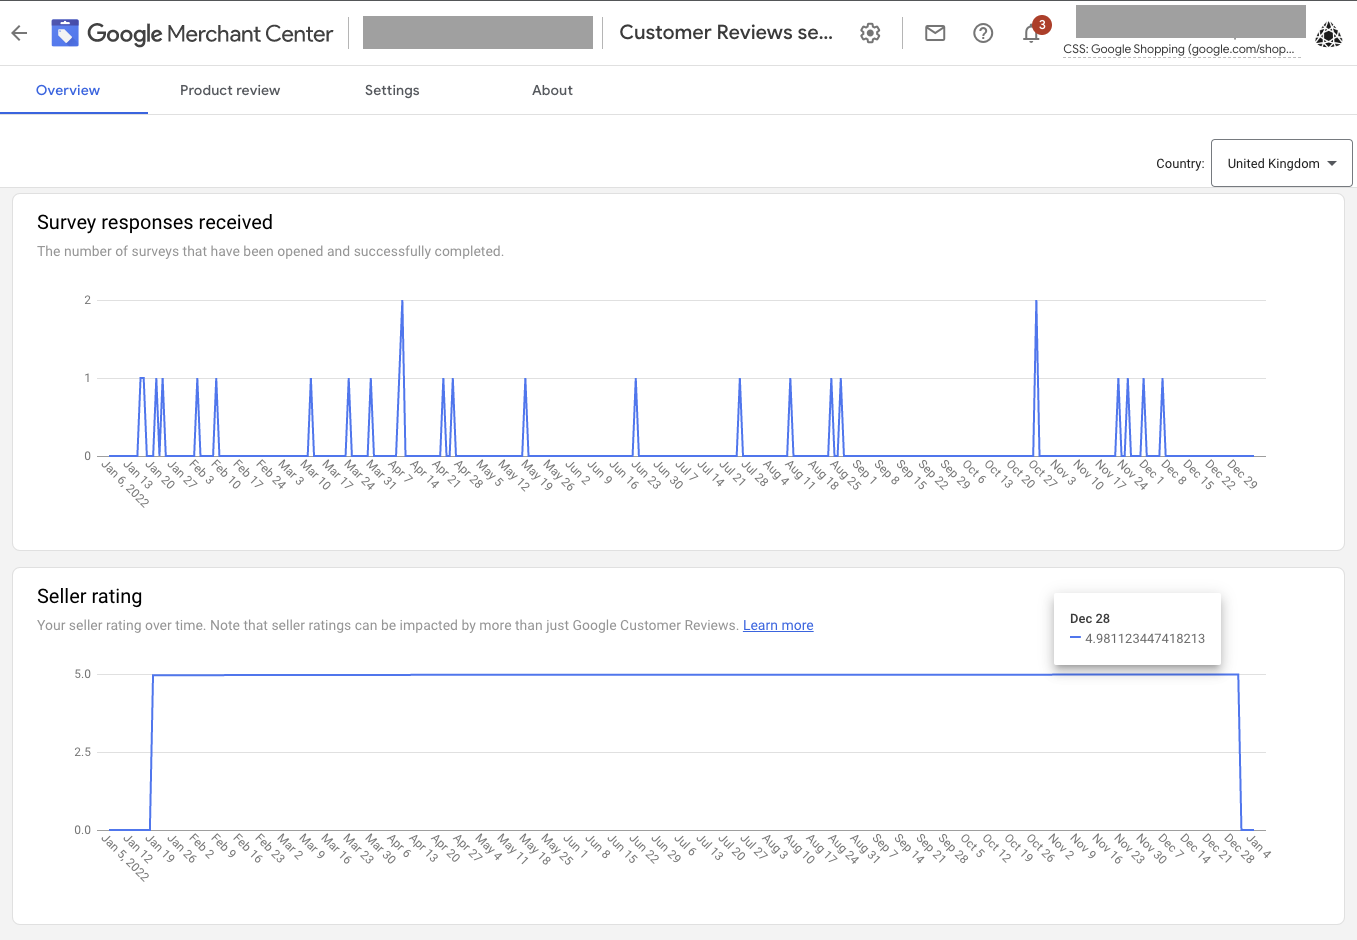Open the Country selection dropdown
This screenshot has height=940, width=1357.
tap(1281, 162)
